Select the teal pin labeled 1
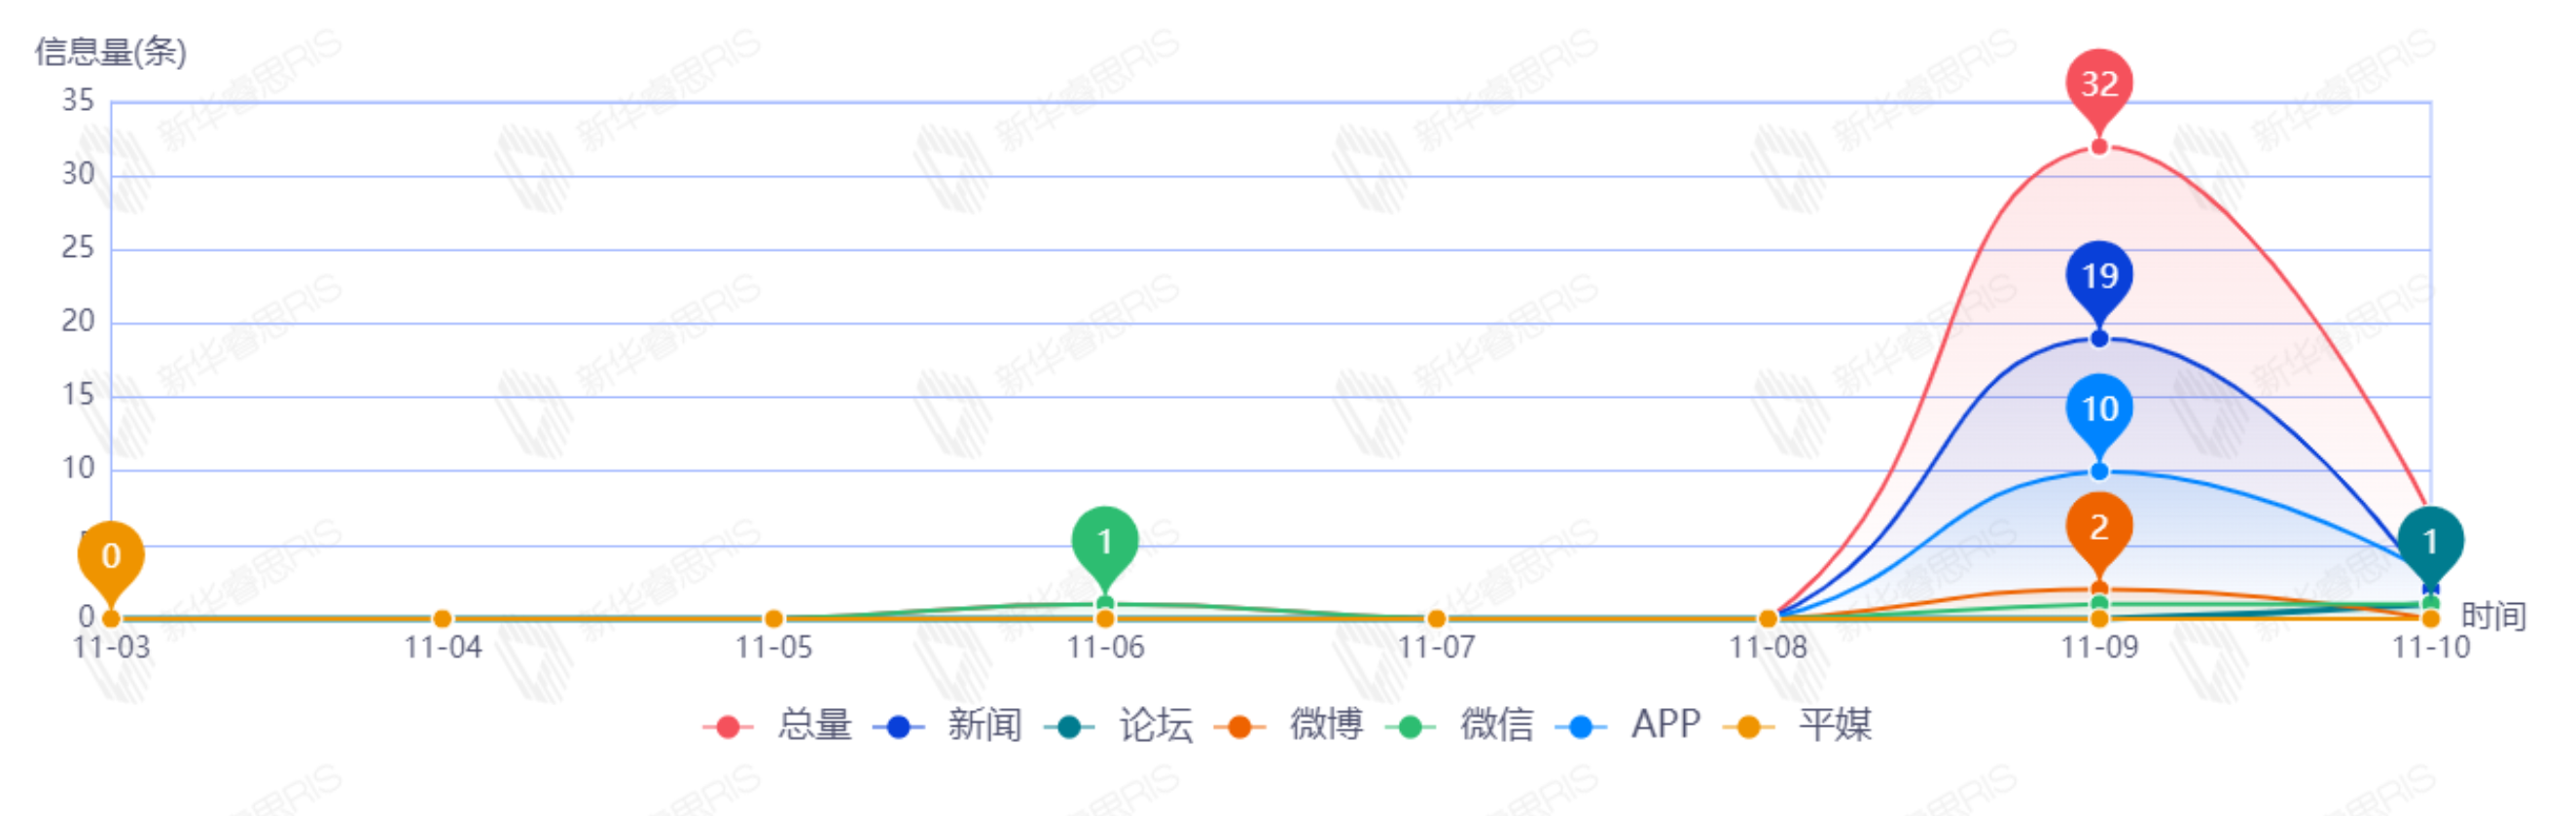 click(2430, 542)
